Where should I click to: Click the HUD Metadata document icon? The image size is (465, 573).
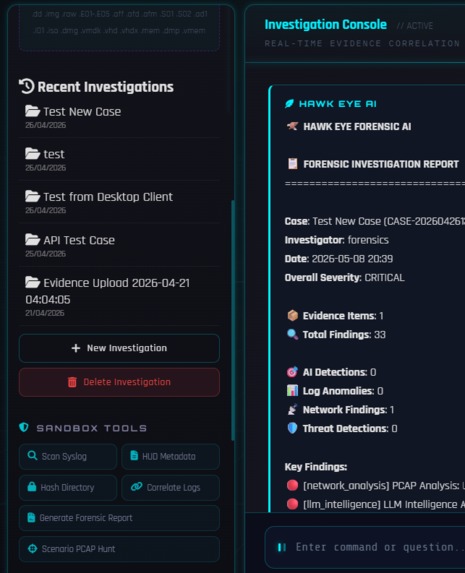pos(134,455)
